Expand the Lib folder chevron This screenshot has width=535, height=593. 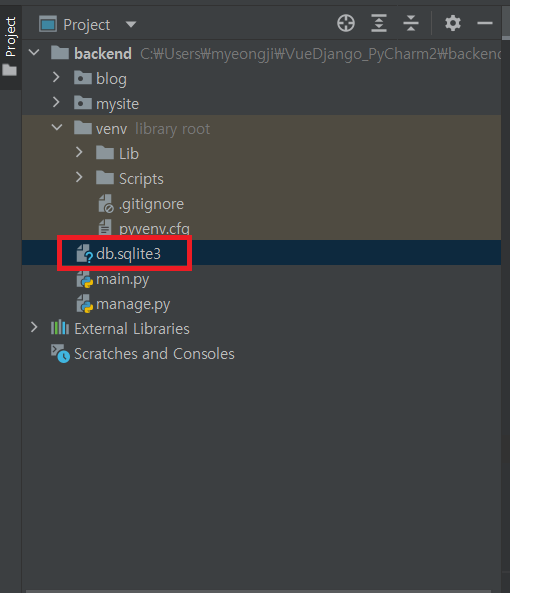[79, 152]
